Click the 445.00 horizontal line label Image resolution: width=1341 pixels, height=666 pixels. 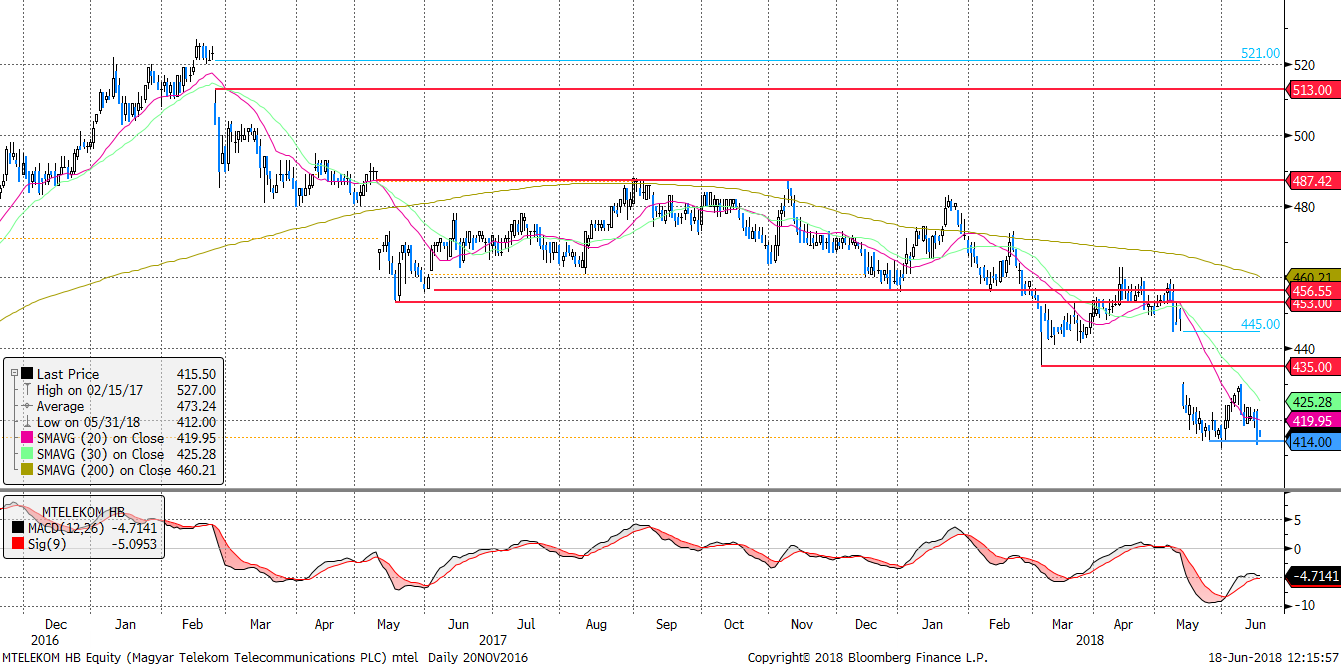[x=1260, y=324]
